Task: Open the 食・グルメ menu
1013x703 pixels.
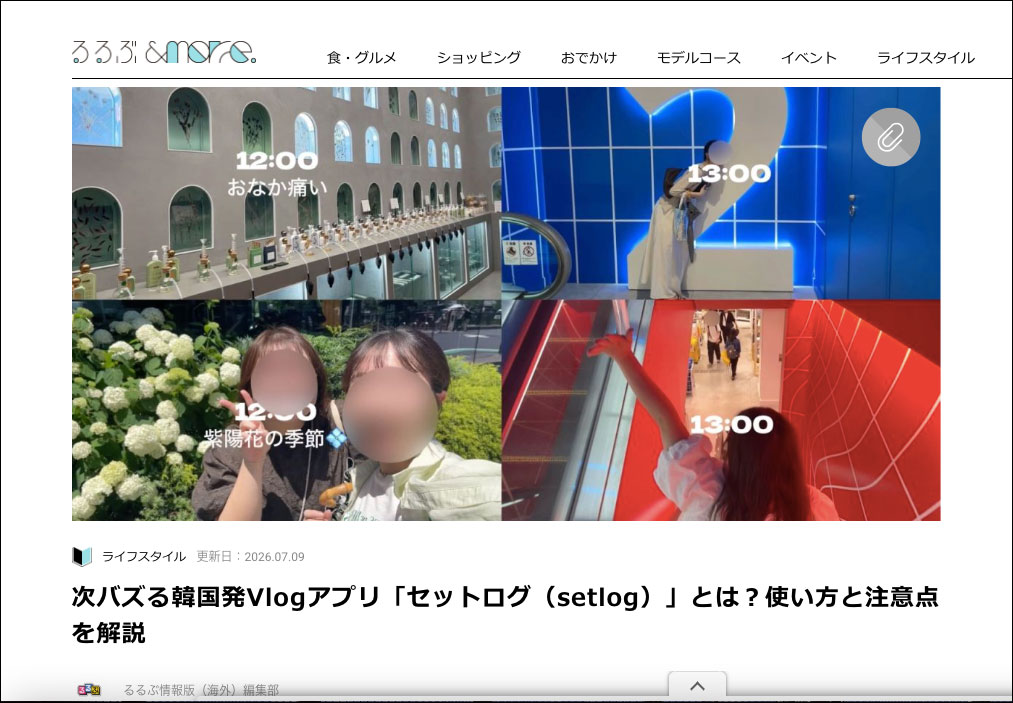Action: click(x=361, y=58)
